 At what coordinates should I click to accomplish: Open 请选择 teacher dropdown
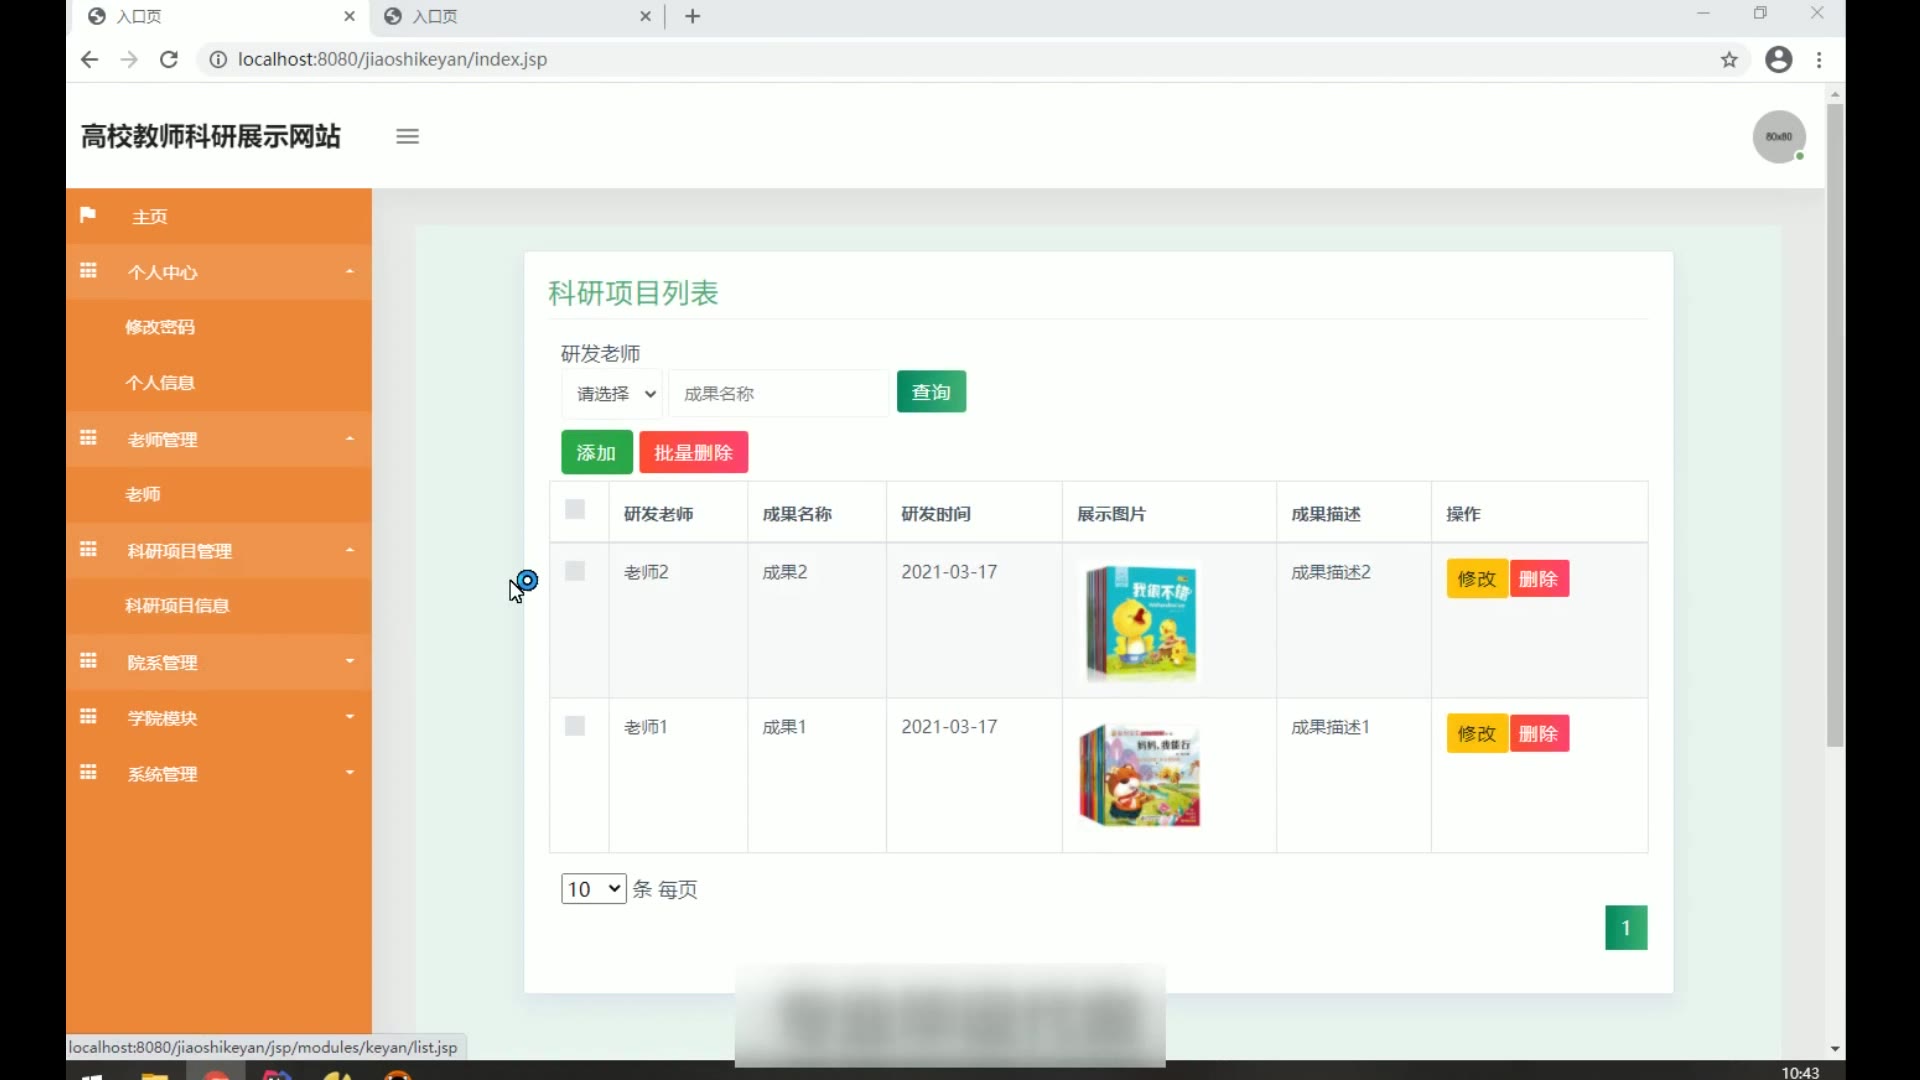[x=614, y=393]
